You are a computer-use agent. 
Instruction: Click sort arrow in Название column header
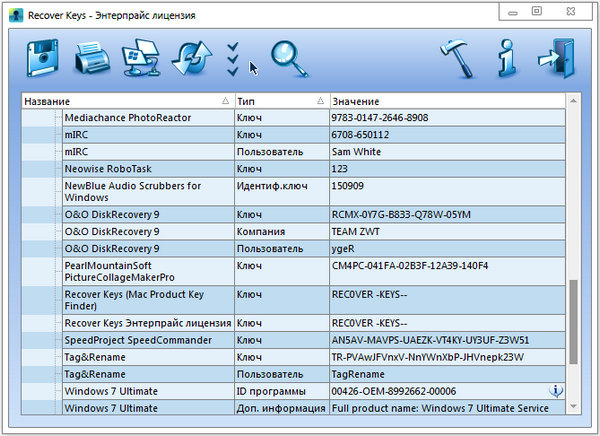click(x=225, y=102)
